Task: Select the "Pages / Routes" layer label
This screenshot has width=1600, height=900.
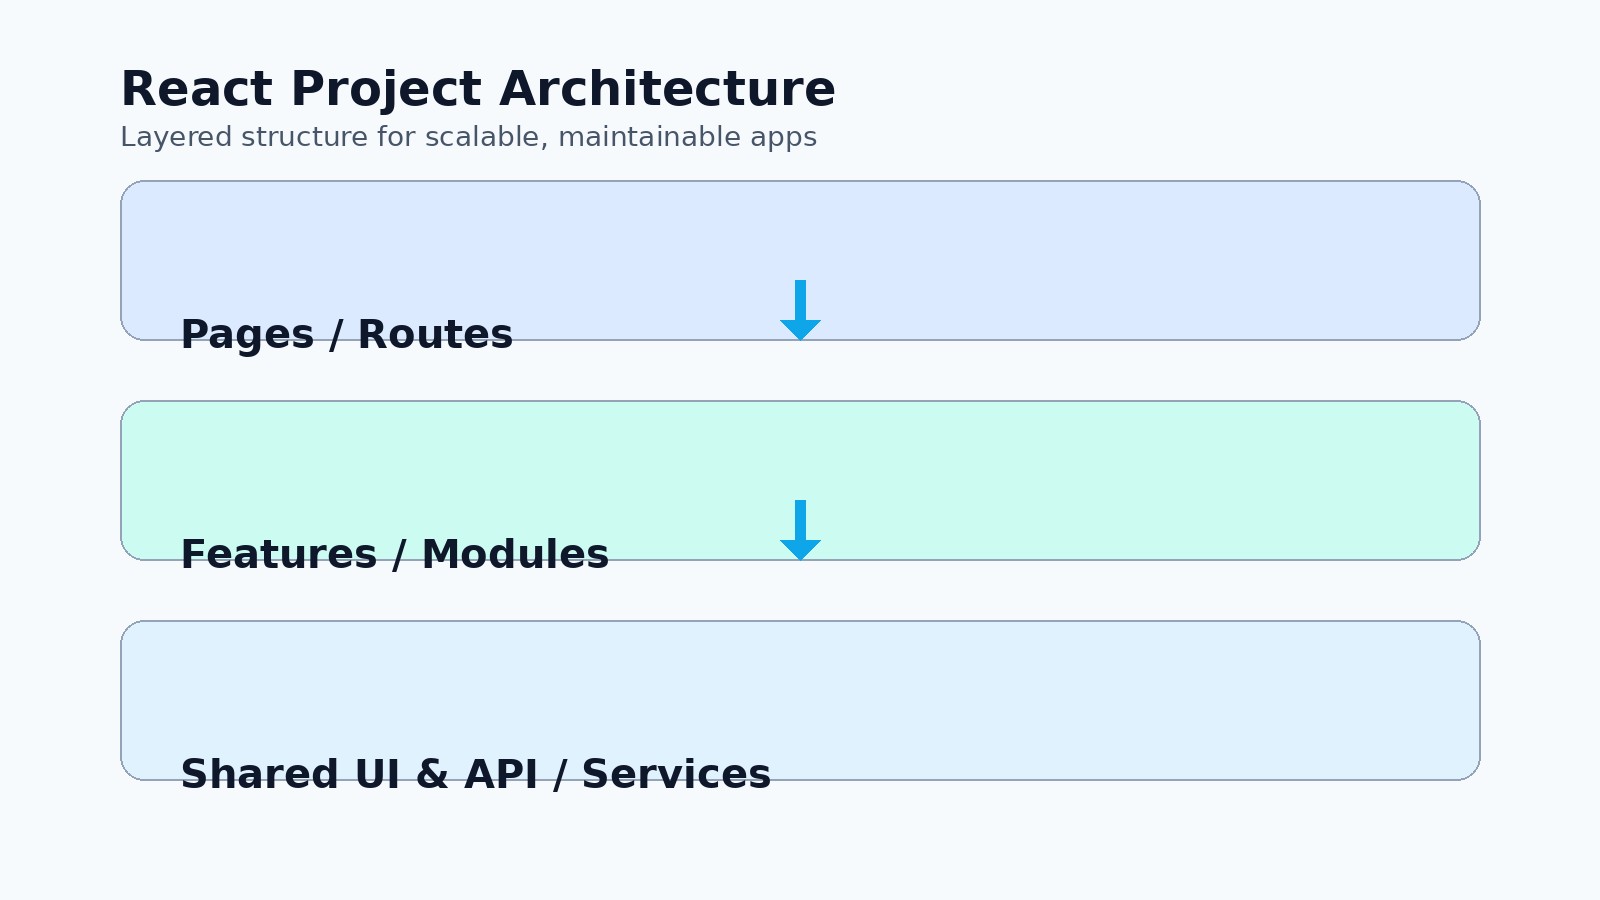Action: pyautogui.click(x=346, y=335)
